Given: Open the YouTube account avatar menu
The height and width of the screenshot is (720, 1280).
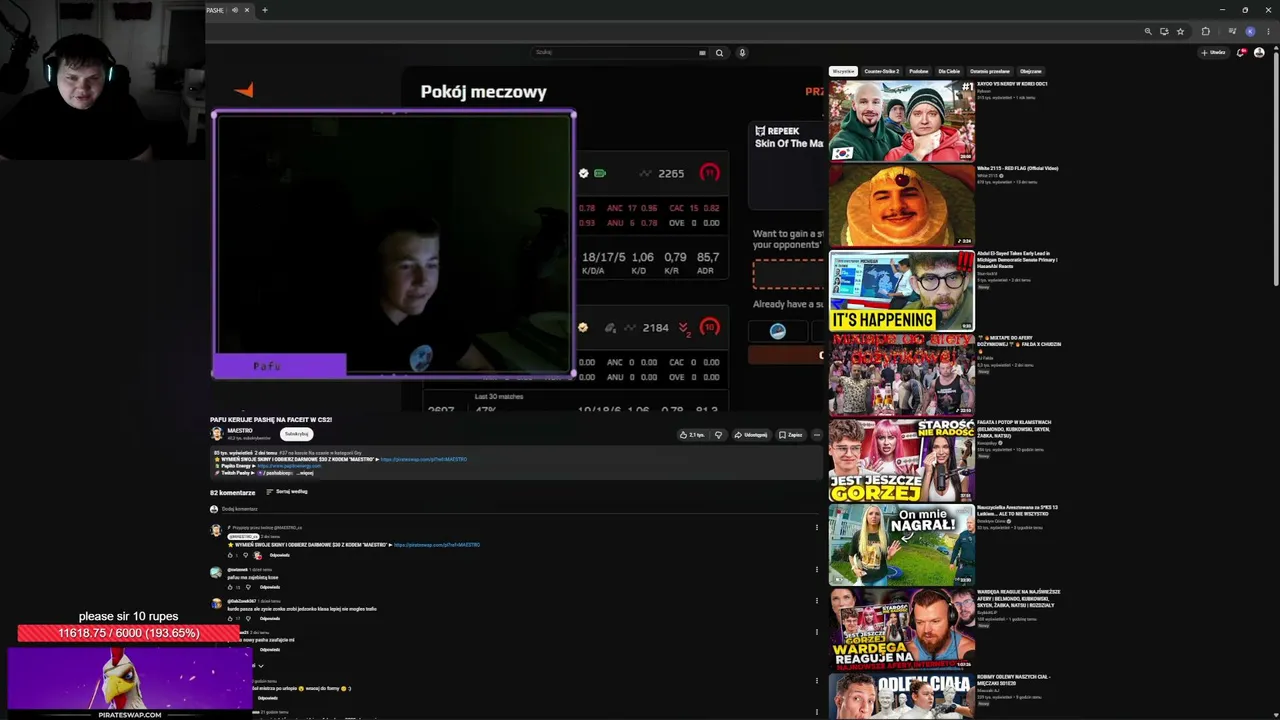Looking at the screenshot, I should (x=1259, y=53).
